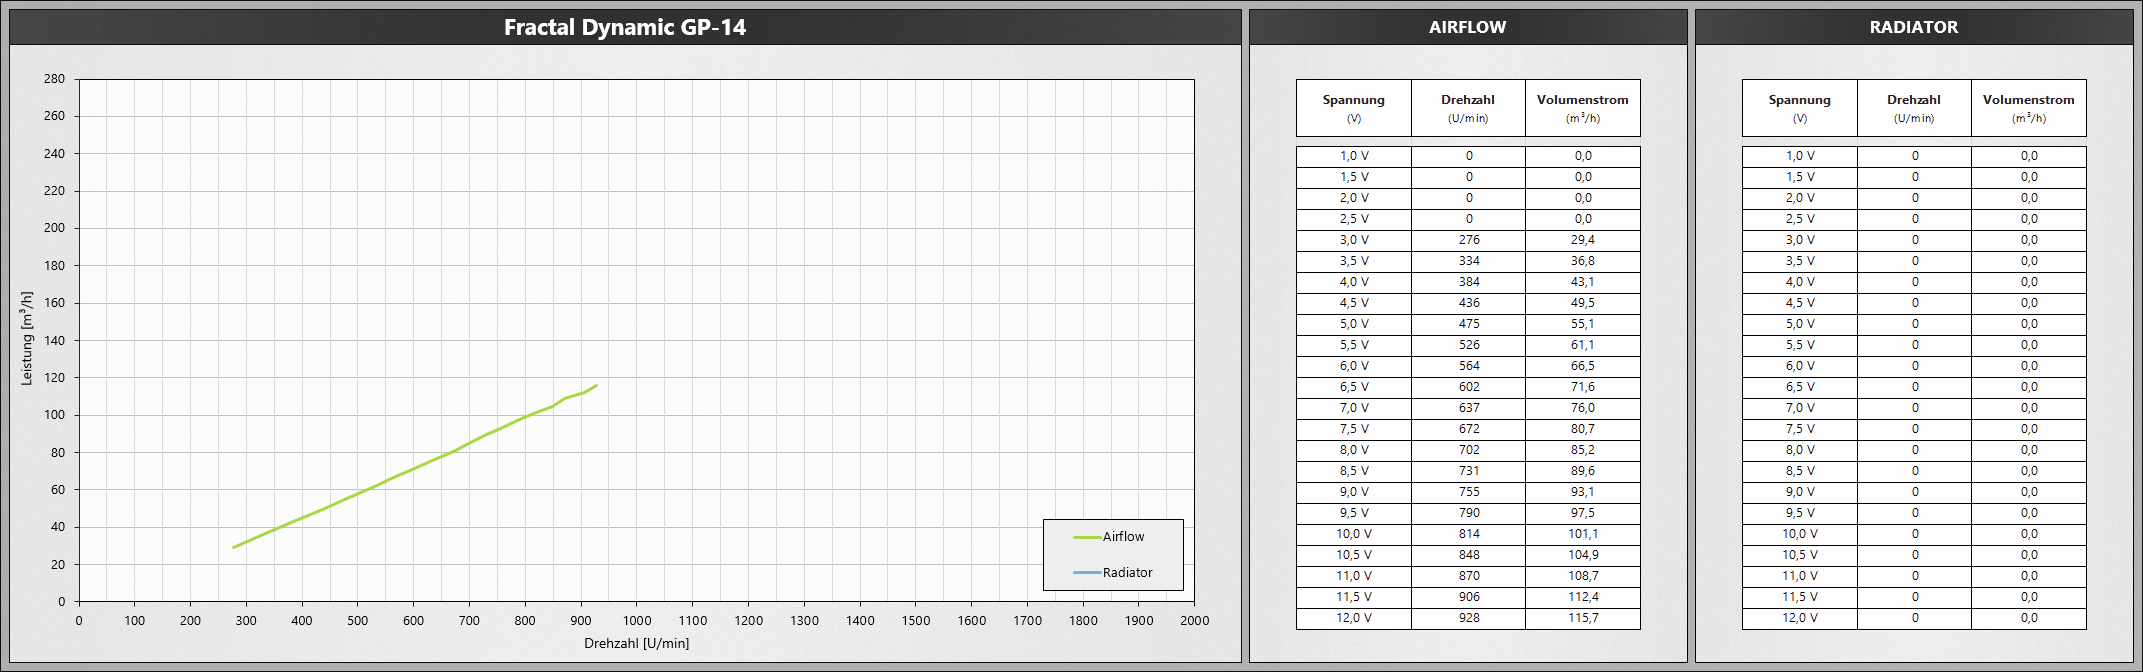Select the "49,5" Volumenstrom cell
Viewport: 2143px width, 672px height.
pos(1583,303)
